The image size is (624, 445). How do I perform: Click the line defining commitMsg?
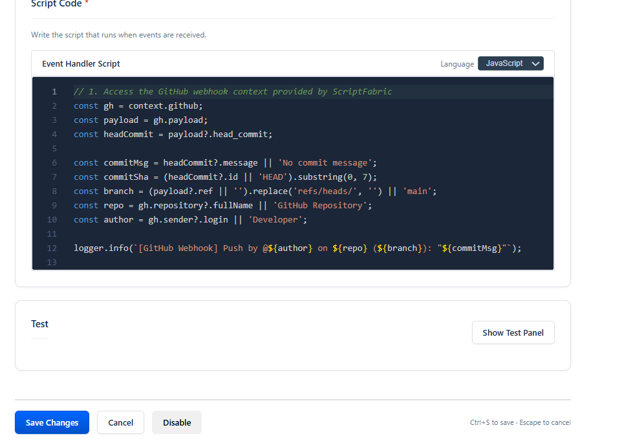point(225,163)
